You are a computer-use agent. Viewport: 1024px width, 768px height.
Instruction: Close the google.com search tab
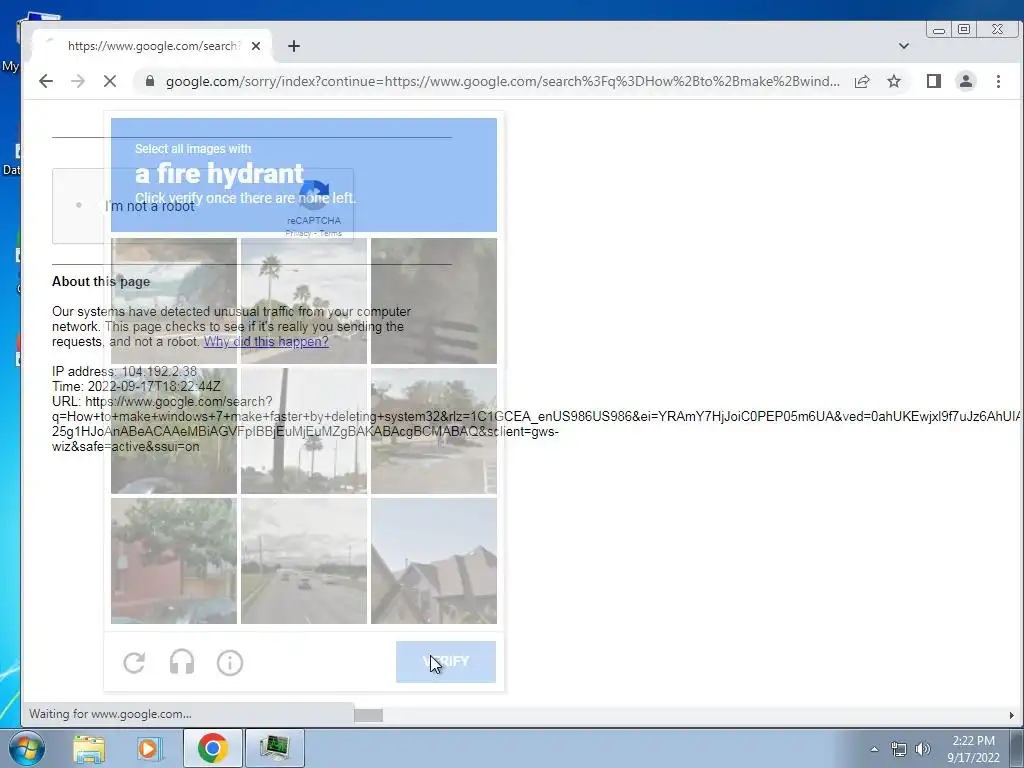(x=256, y=46)
